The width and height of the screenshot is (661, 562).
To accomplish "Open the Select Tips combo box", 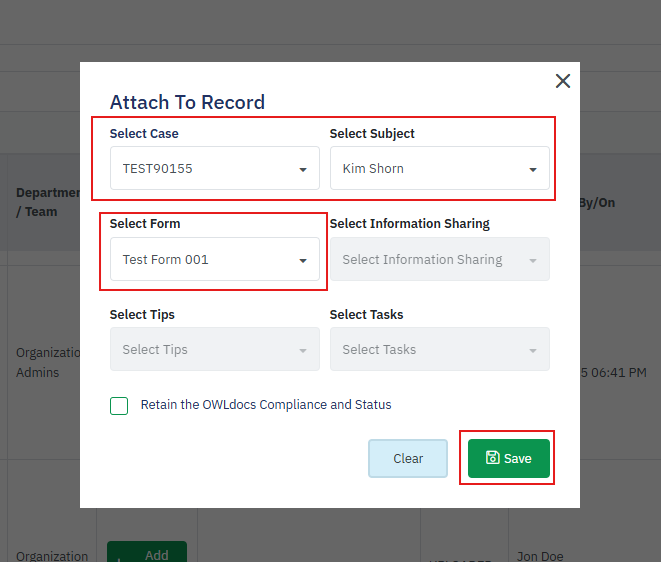I will point(205,350).
